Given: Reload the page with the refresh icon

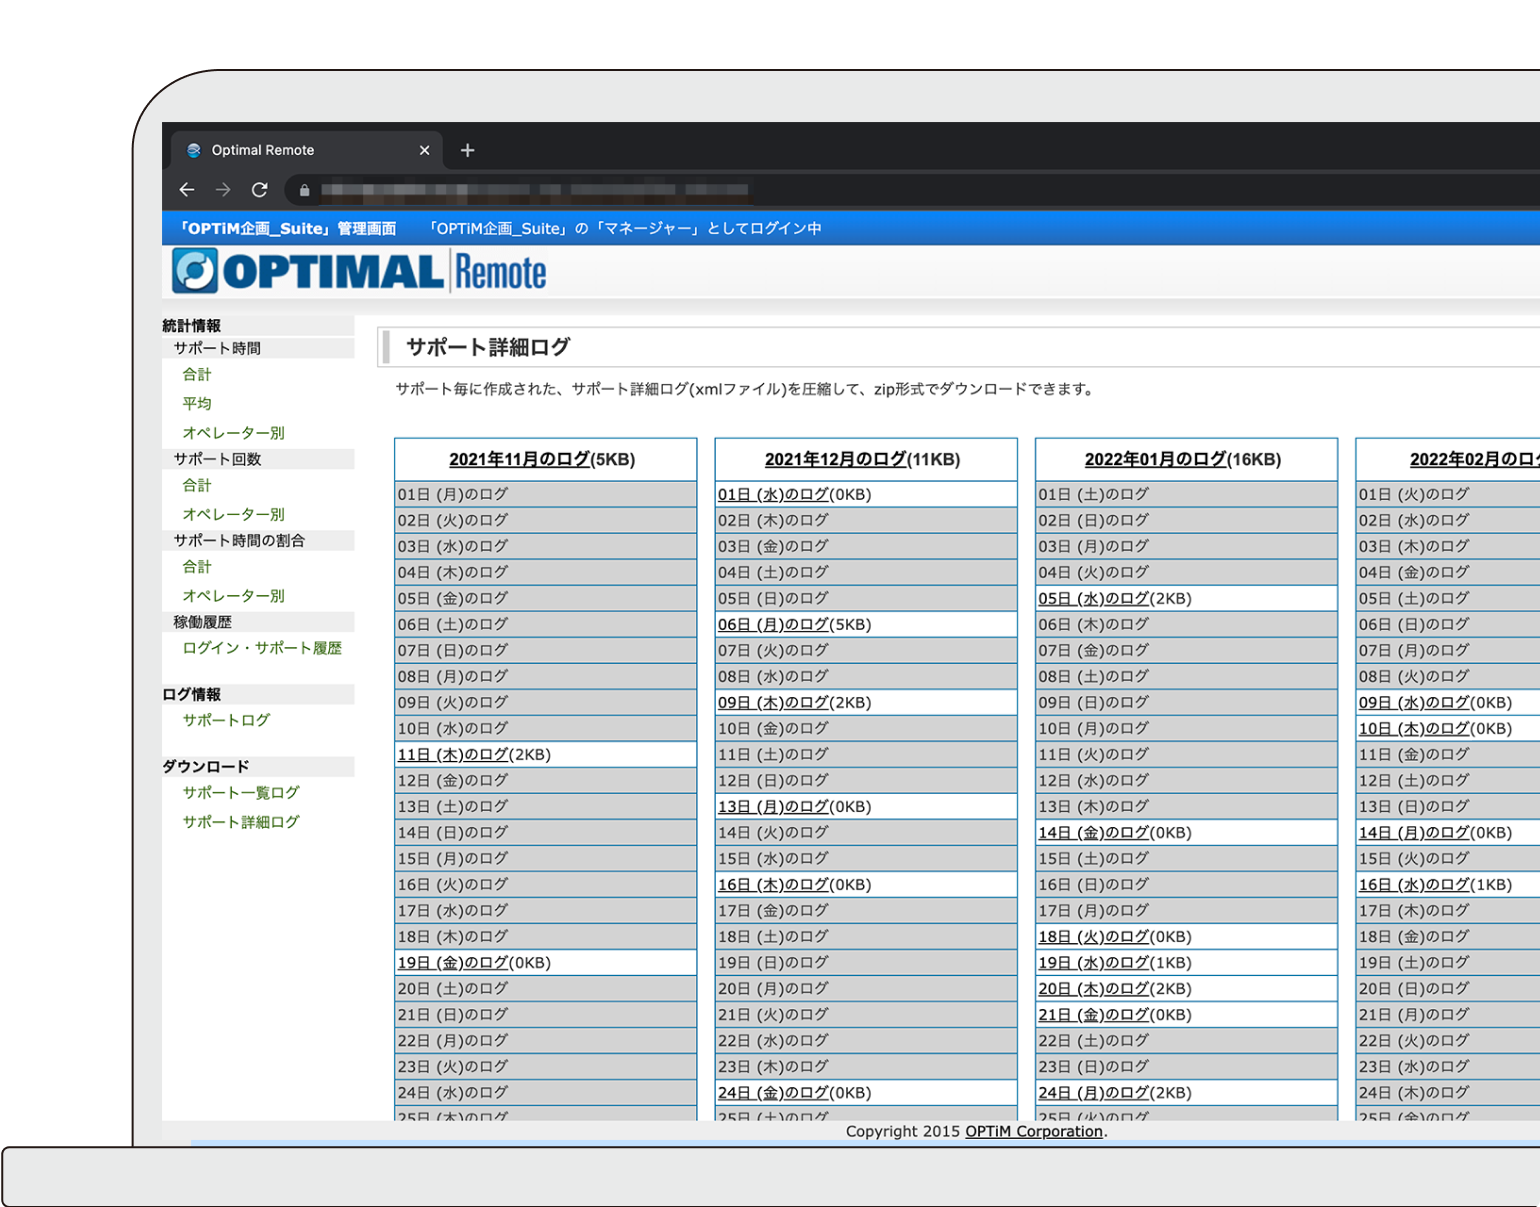Looking at the screenshot, I should click(259, 189).
